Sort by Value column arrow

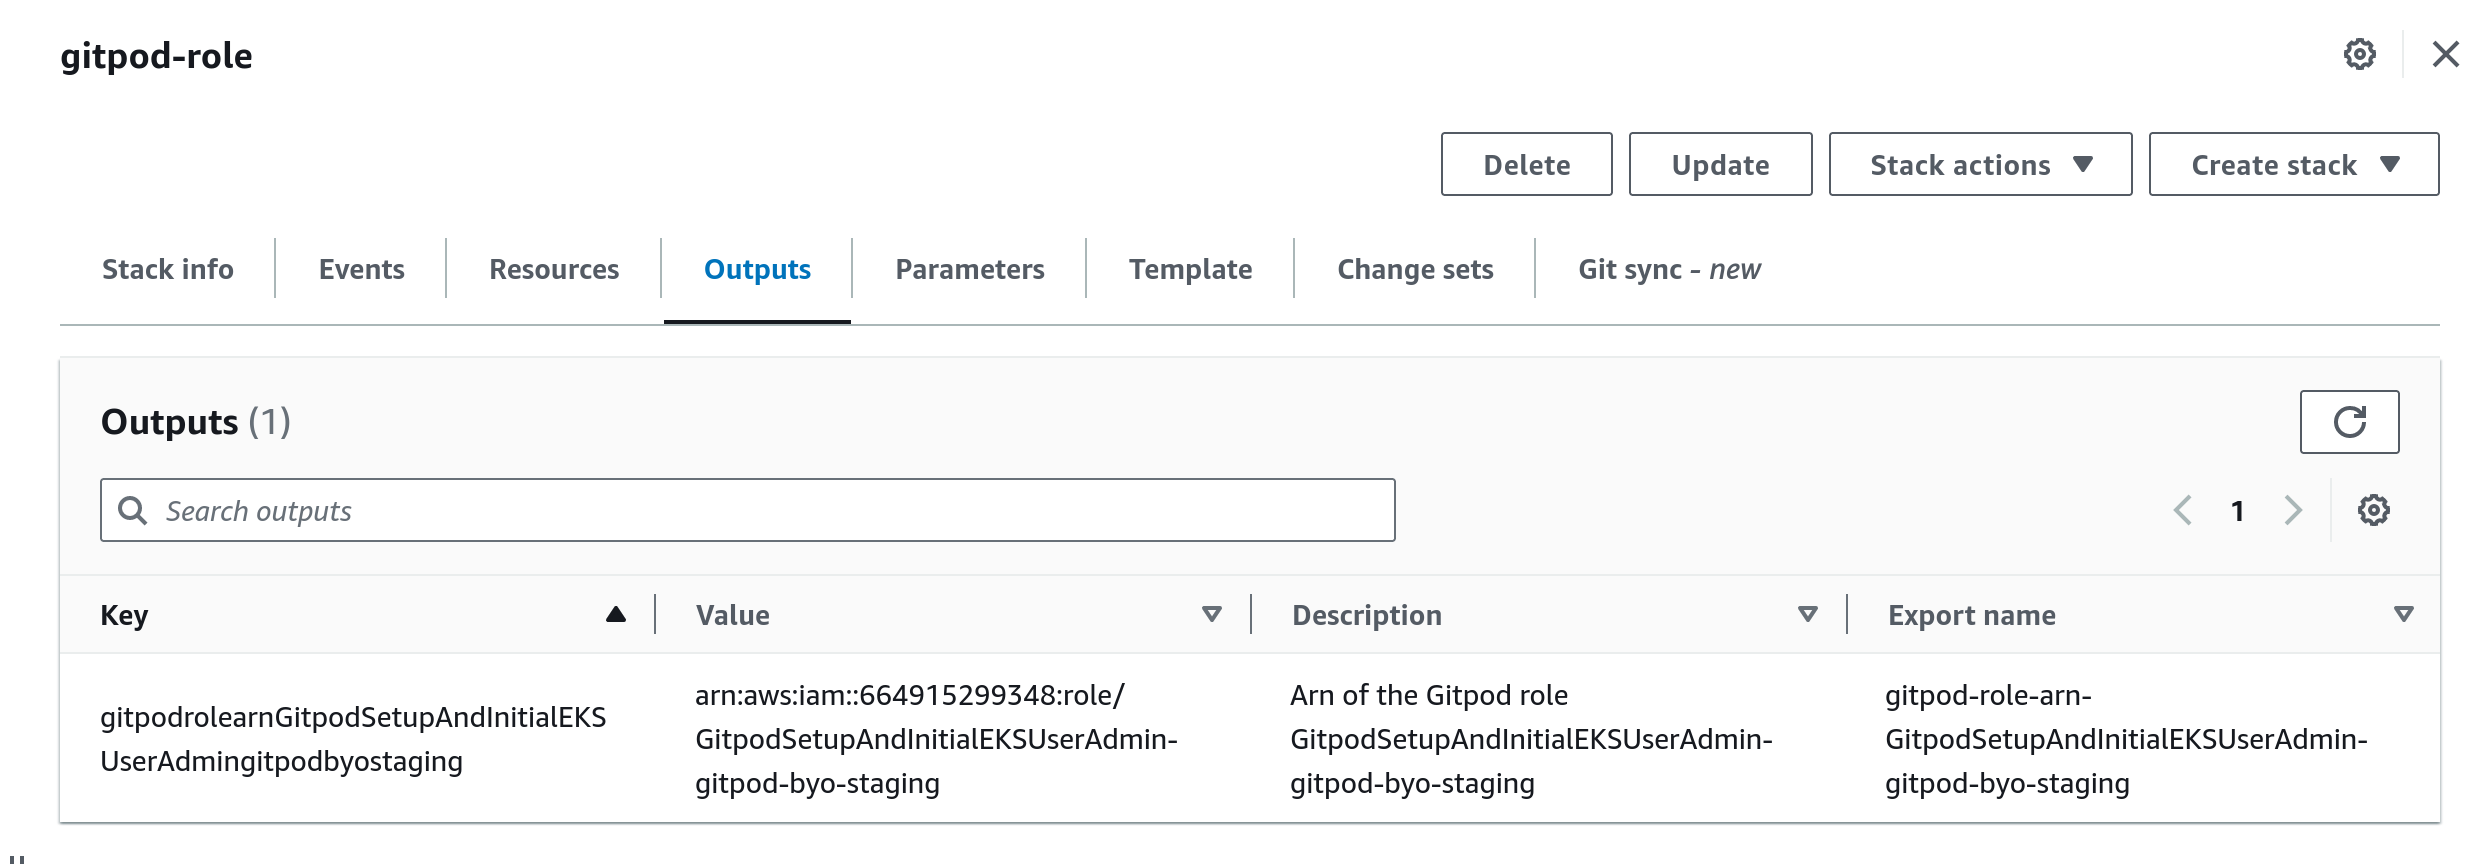tap(1211, 614)
